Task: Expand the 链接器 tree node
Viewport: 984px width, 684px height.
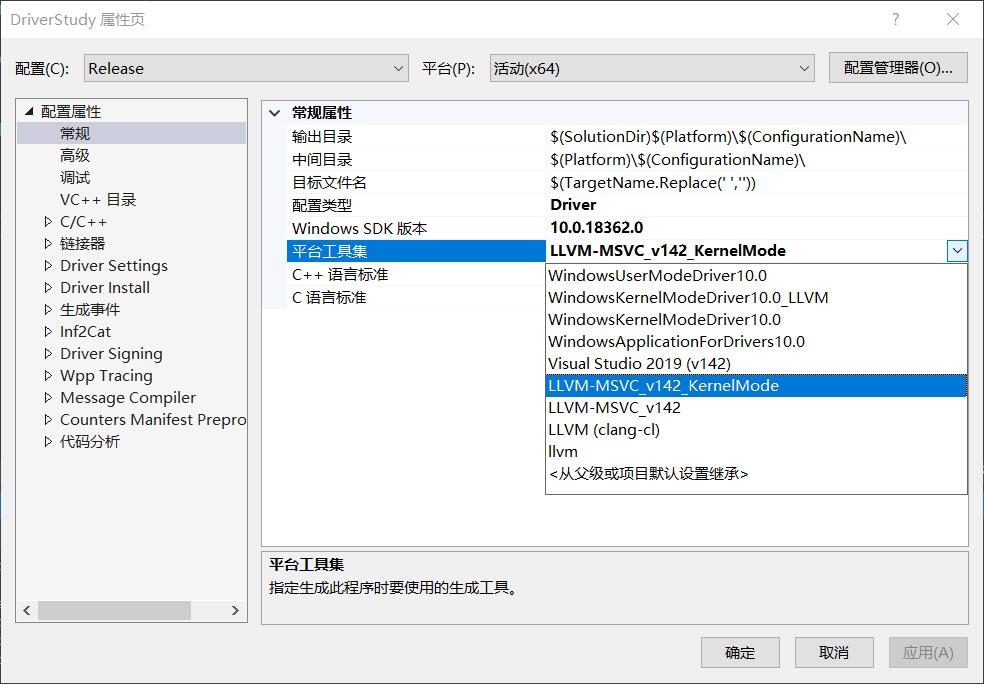Action: click(x=48, y=244)
